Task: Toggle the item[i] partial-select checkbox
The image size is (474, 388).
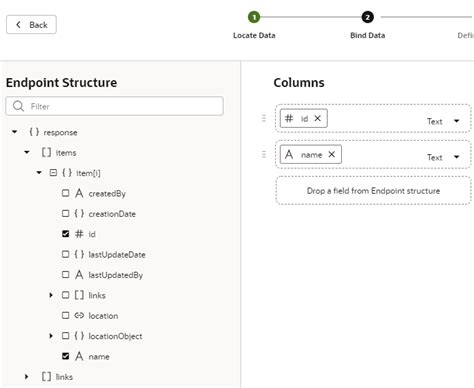Action: coord(53,173)
